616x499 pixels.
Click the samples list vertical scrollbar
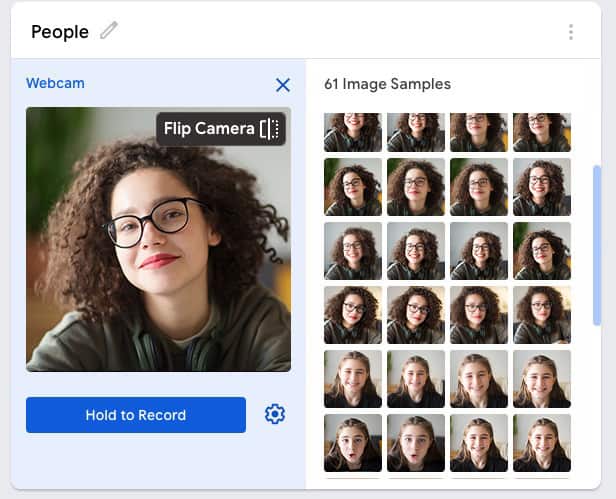pyautogui.click(x=597, y=246)
